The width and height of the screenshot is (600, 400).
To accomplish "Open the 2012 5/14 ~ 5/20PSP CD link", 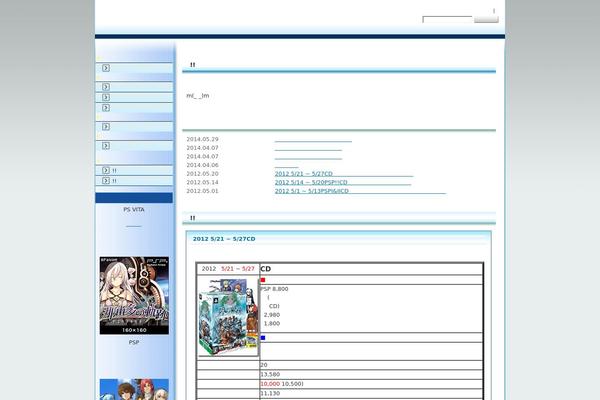I will (x=343, y=182).
